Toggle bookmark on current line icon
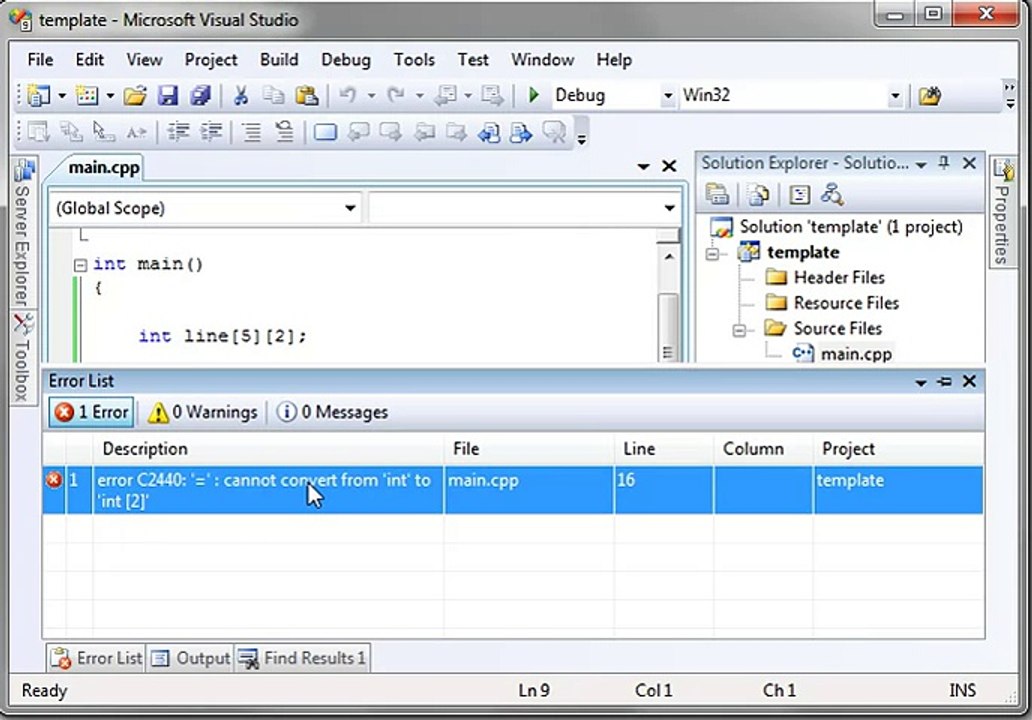 click(325, 132)
